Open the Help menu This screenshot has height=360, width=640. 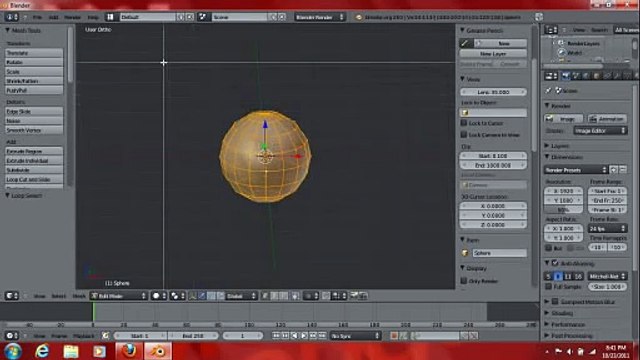(x=93, y=17)
